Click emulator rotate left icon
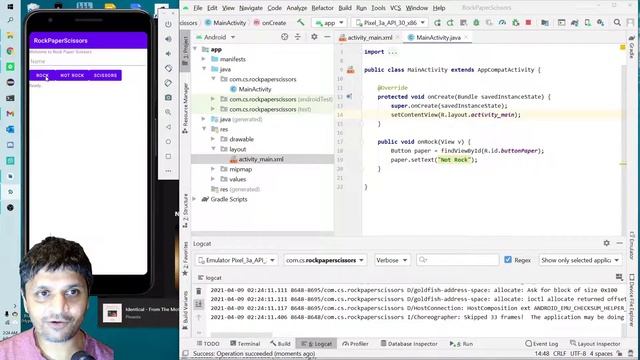 (168, 68)
